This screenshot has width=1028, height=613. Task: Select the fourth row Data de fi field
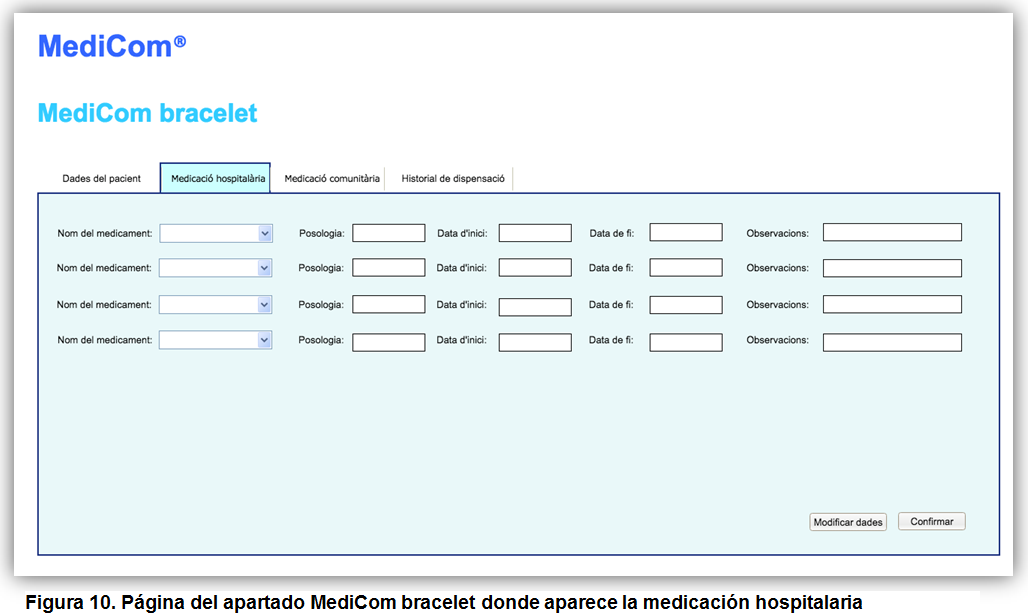click(686, 342)
